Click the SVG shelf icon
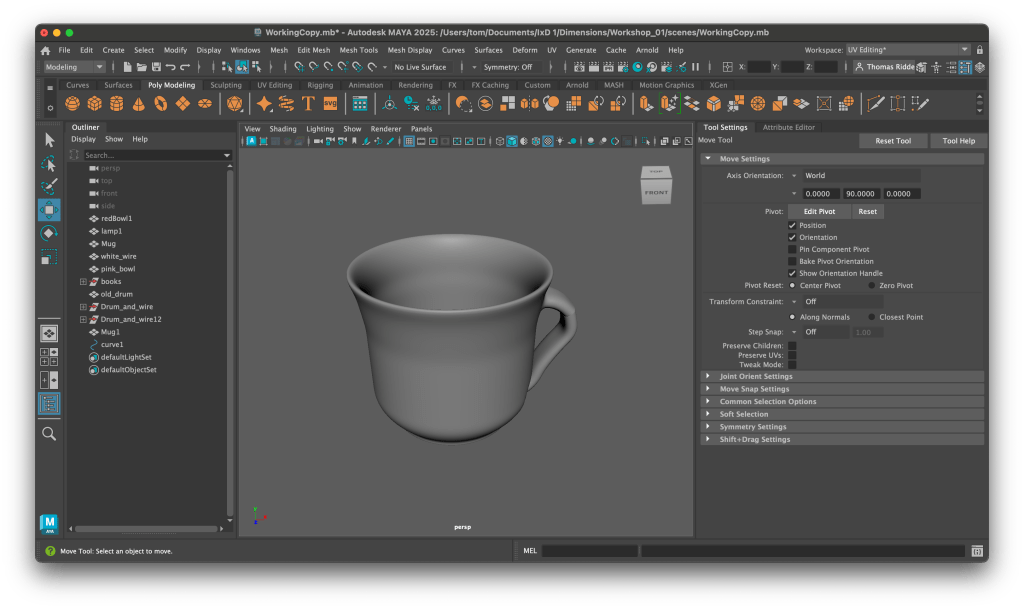Viewport: 1024px width, 609px height. [x=330, y=104]
